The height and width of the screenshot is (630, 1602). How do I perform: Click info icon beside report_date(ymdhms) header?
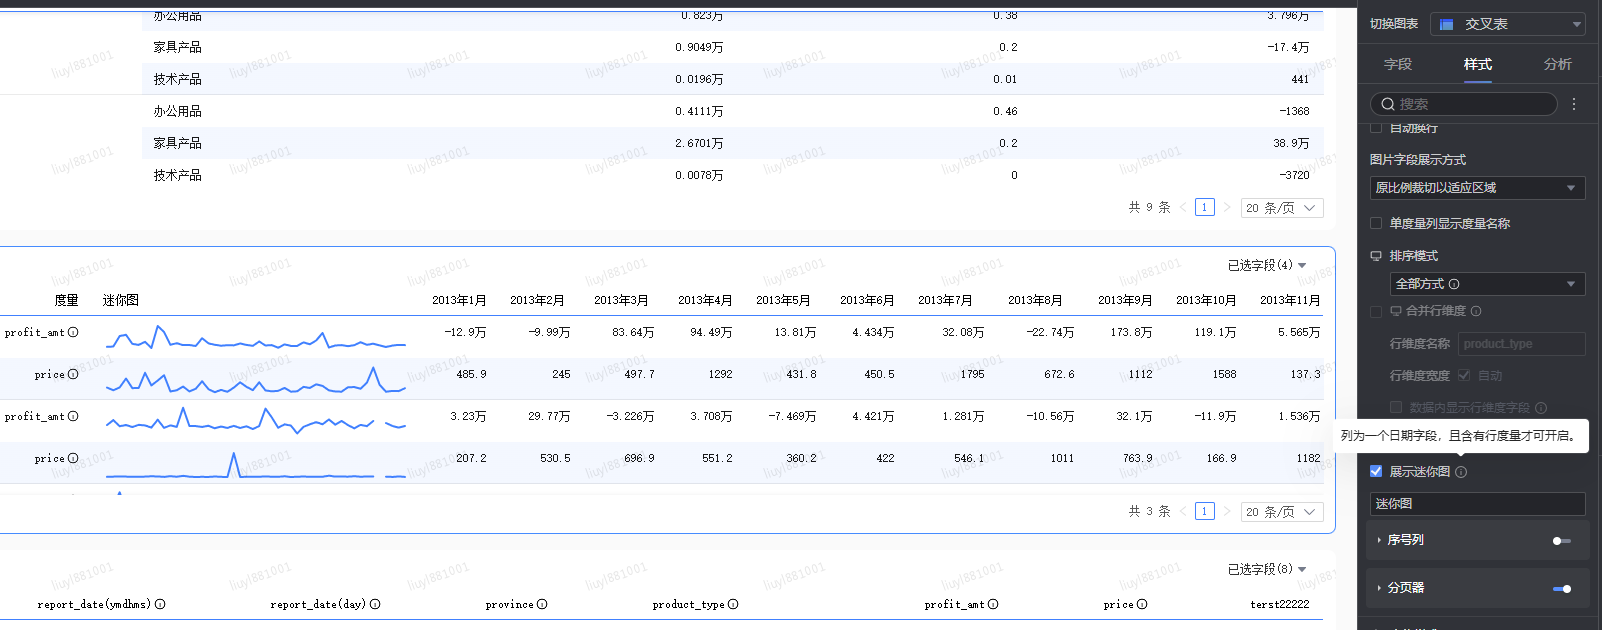coord(160,604)
